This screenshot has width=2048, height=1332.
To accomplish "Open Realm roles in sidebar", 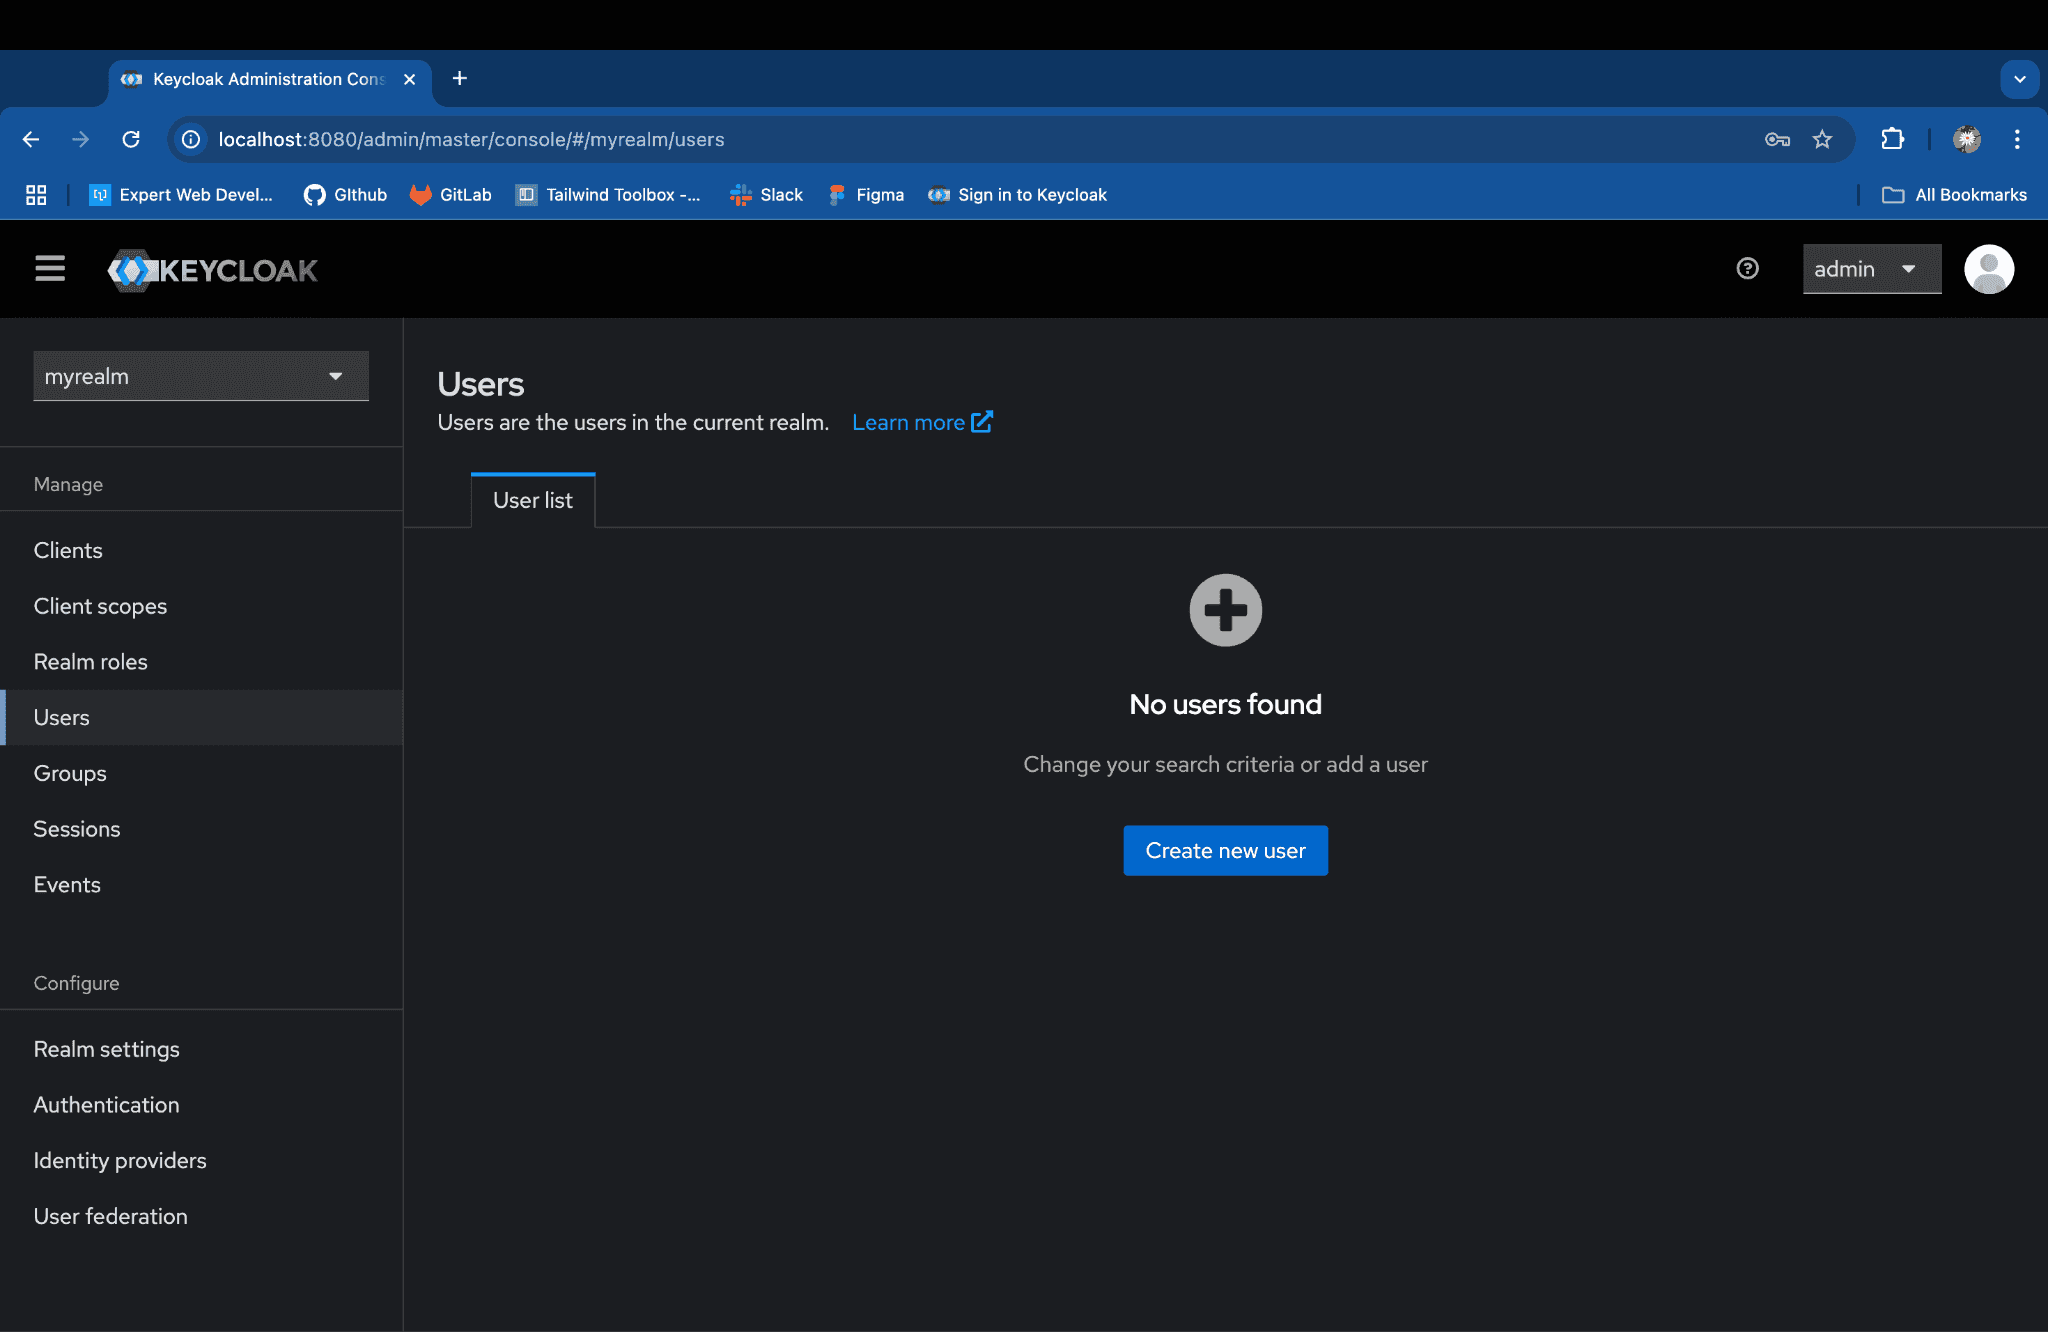I will (90, 662).
